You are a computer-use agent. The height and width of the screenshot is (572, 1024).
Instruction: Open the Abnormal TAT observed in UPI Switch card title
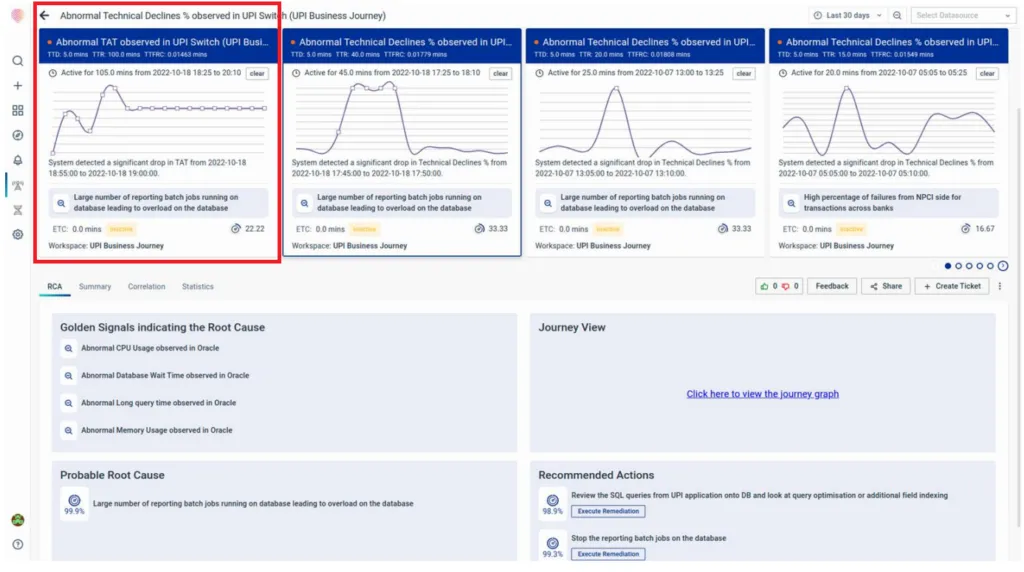(162, 42)
